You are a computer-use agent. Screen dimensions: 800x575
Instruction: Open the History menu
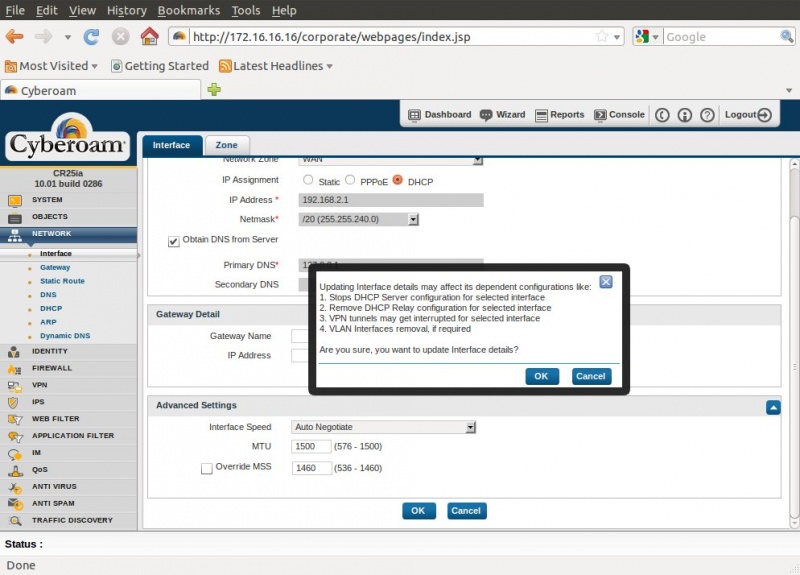pyautogui.click(x=127, y=10)
